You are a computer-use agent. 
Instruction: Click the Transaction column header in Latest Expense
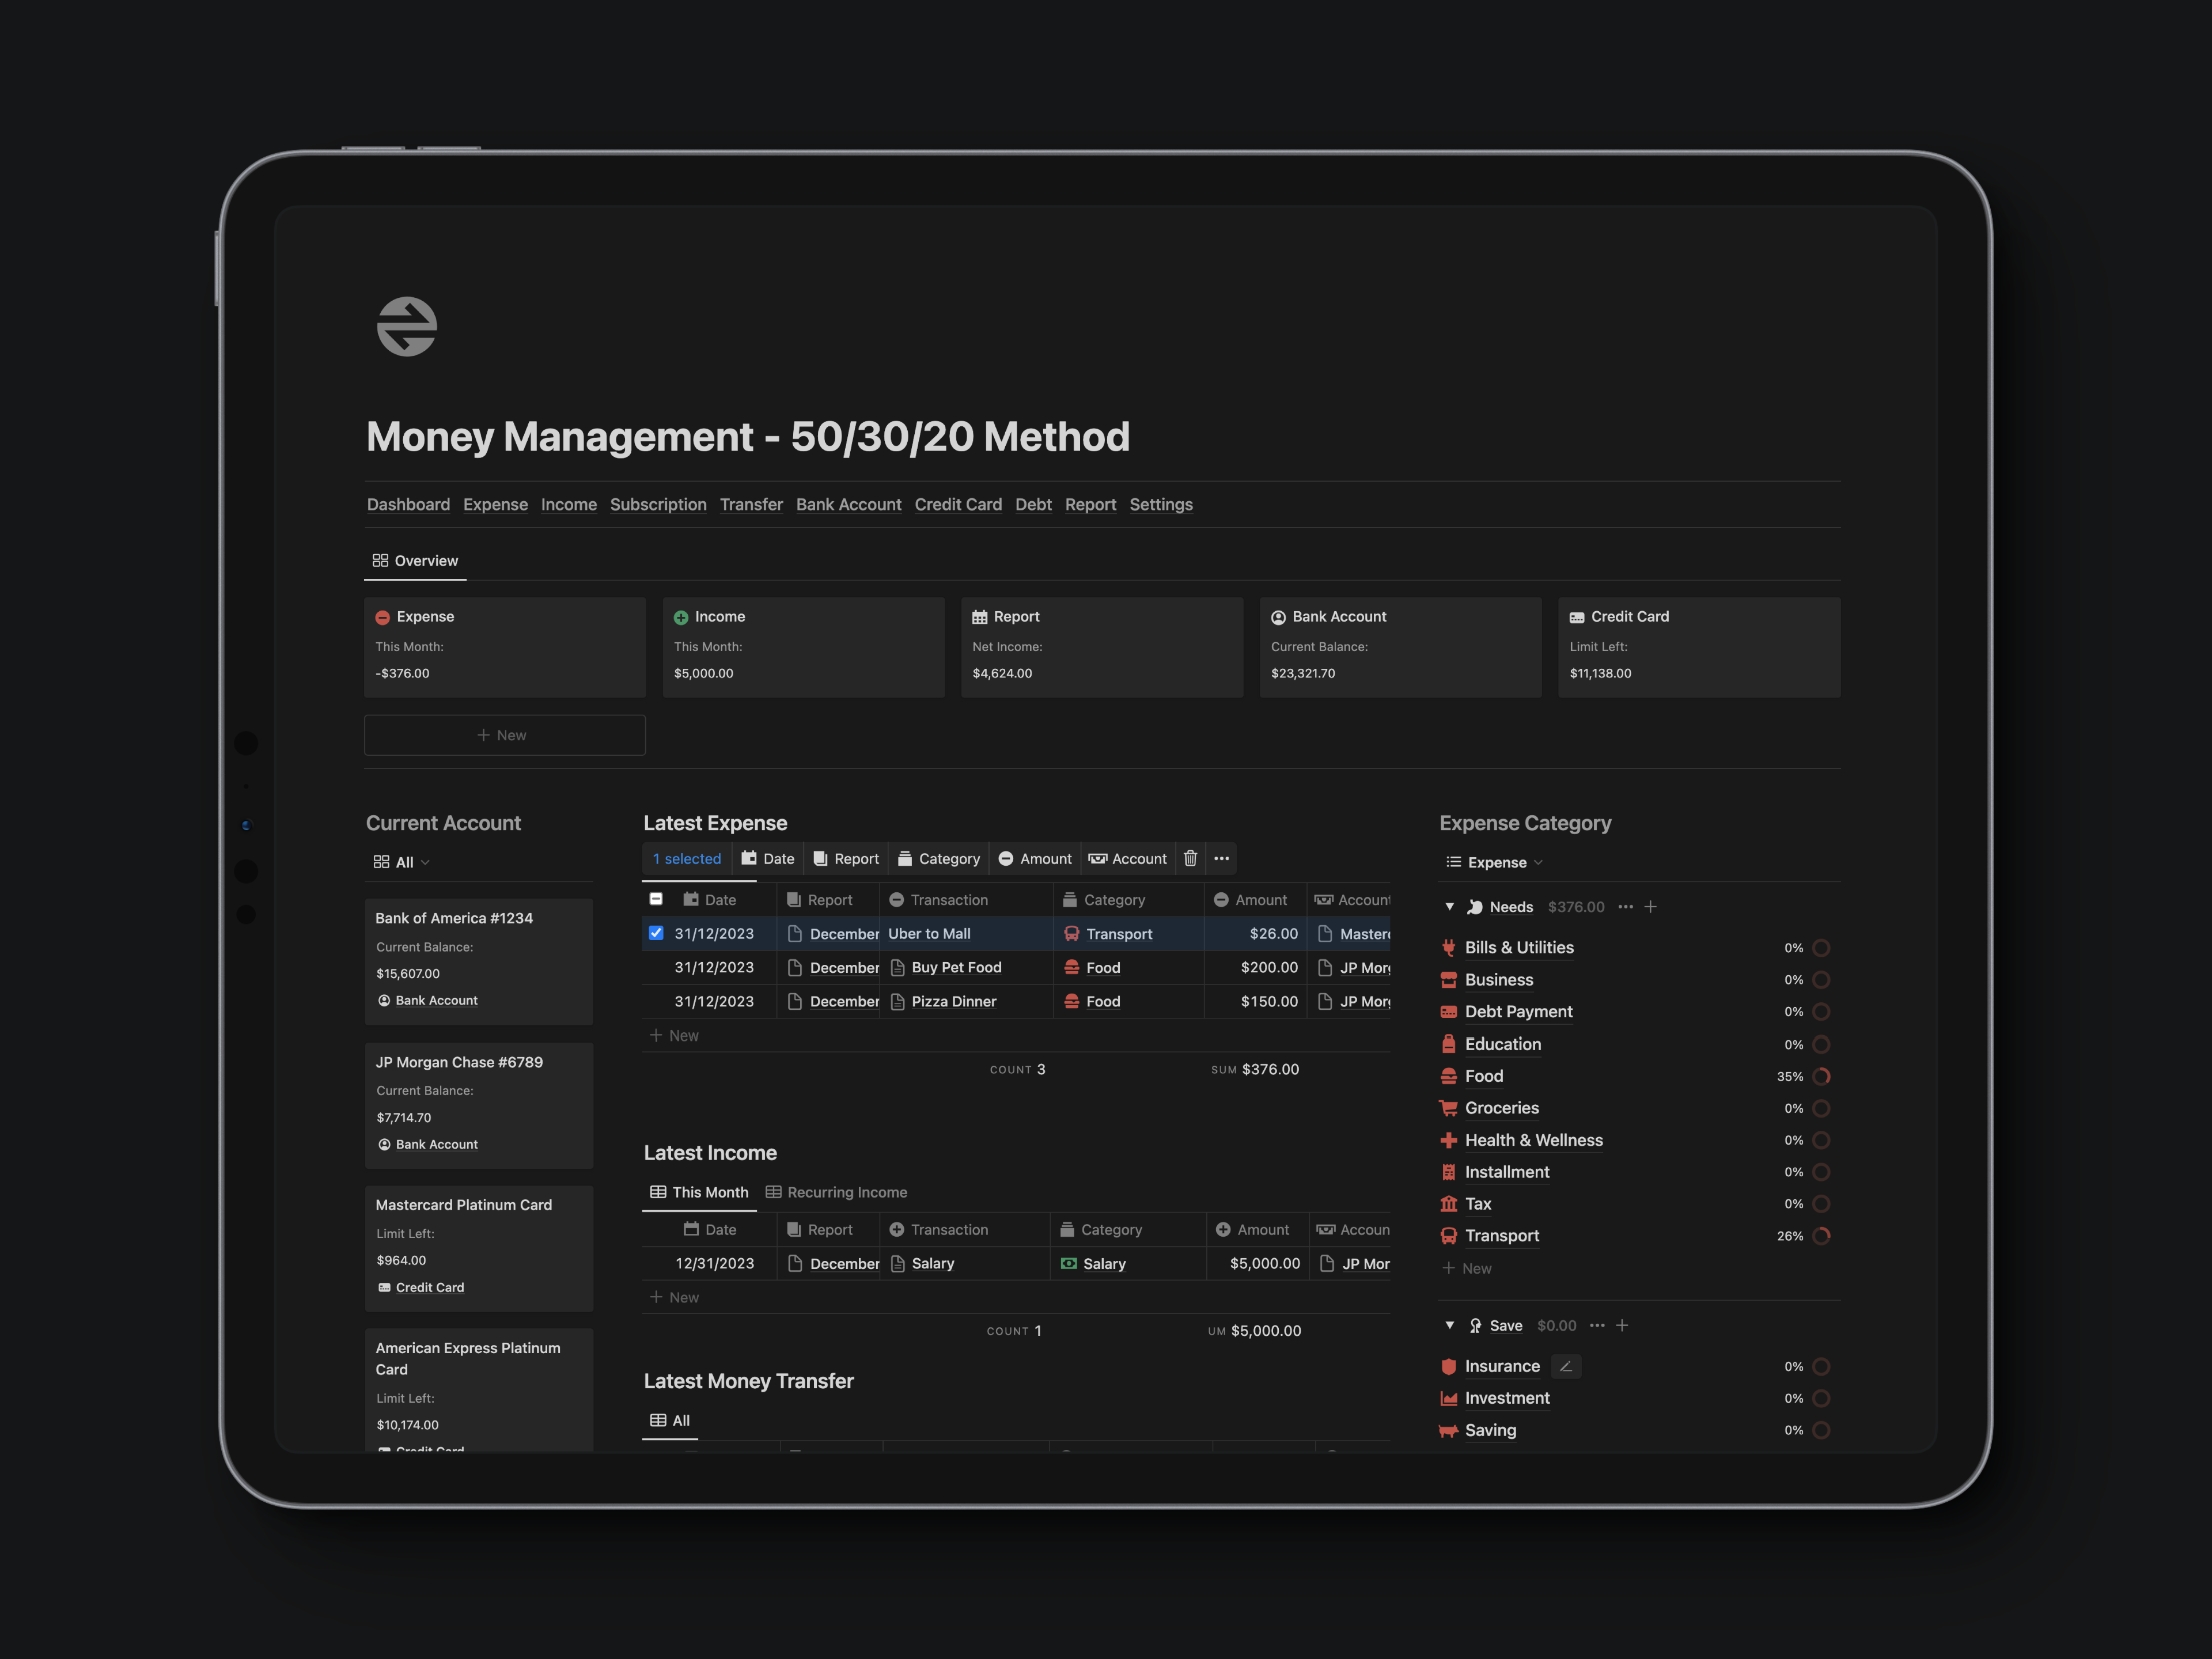[966, 899]
